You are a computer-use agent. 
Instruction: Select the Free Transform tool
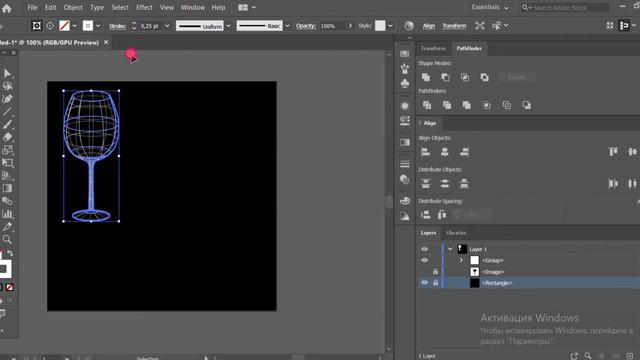(x=7, y=162)
